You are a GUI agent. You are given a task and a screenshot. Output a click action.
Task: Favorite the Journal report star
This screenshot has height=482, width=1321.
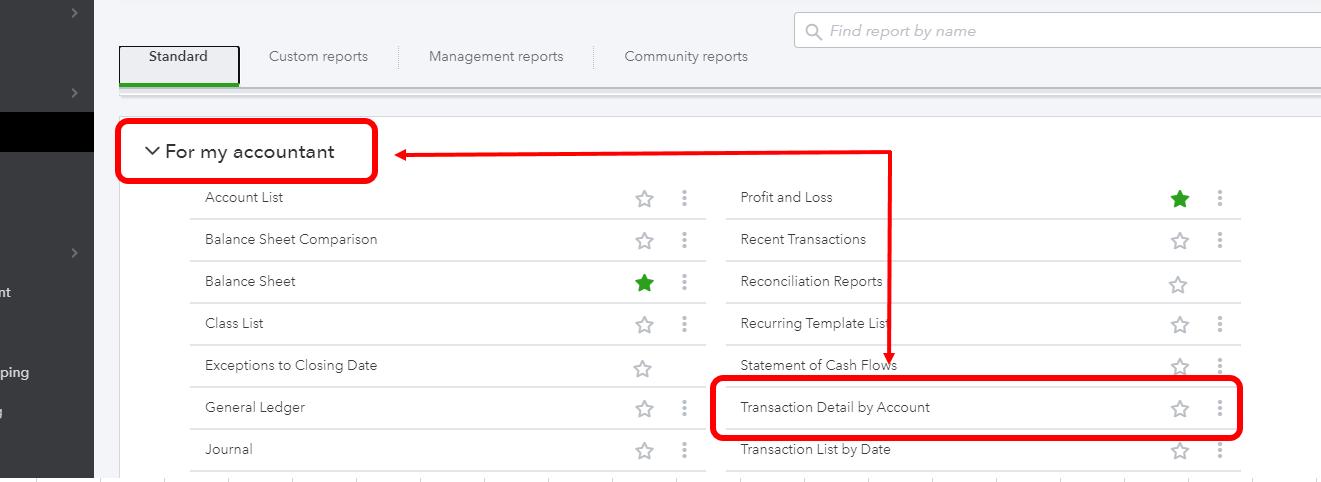click(x=644, y=451)
